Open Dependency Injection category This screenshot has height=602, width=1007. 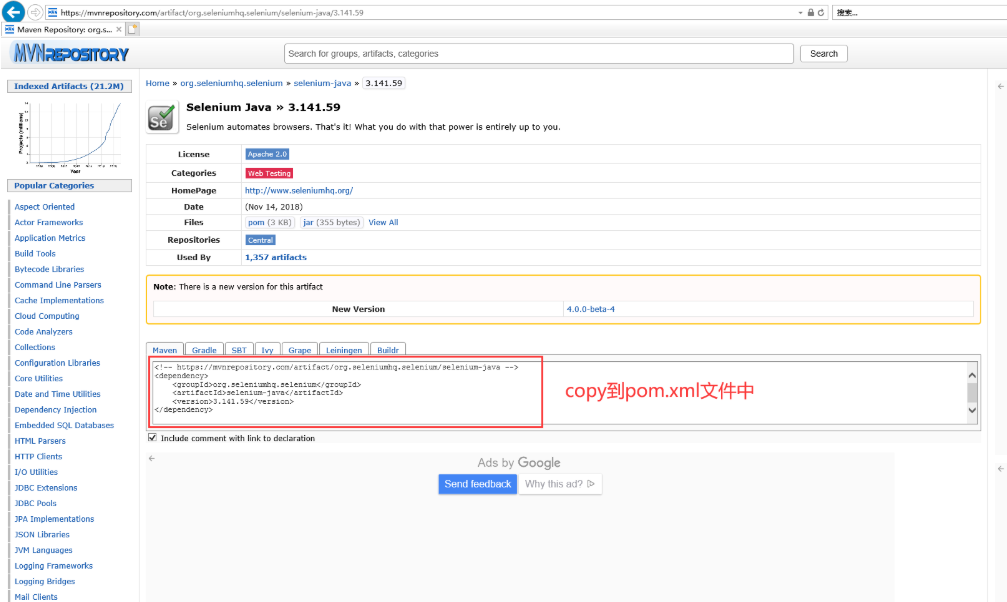tap(55, 410)
